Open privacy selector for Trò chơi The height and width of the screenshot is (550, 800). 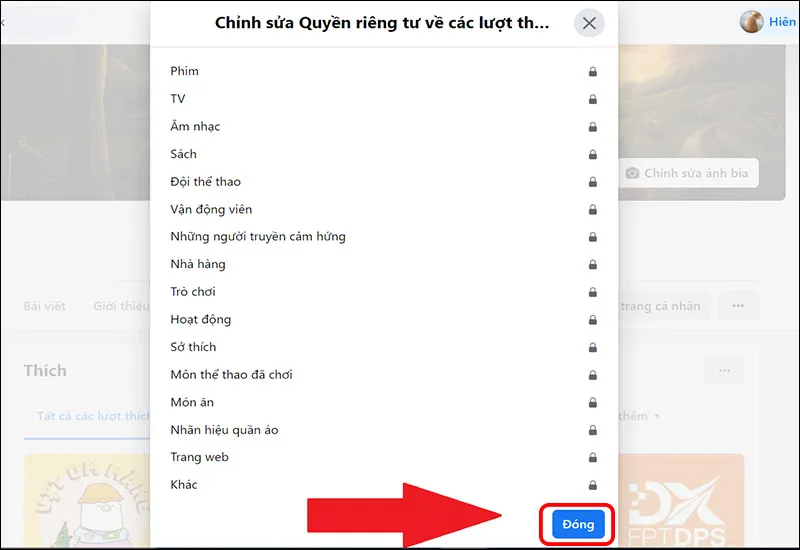click(x=592, y=292)
